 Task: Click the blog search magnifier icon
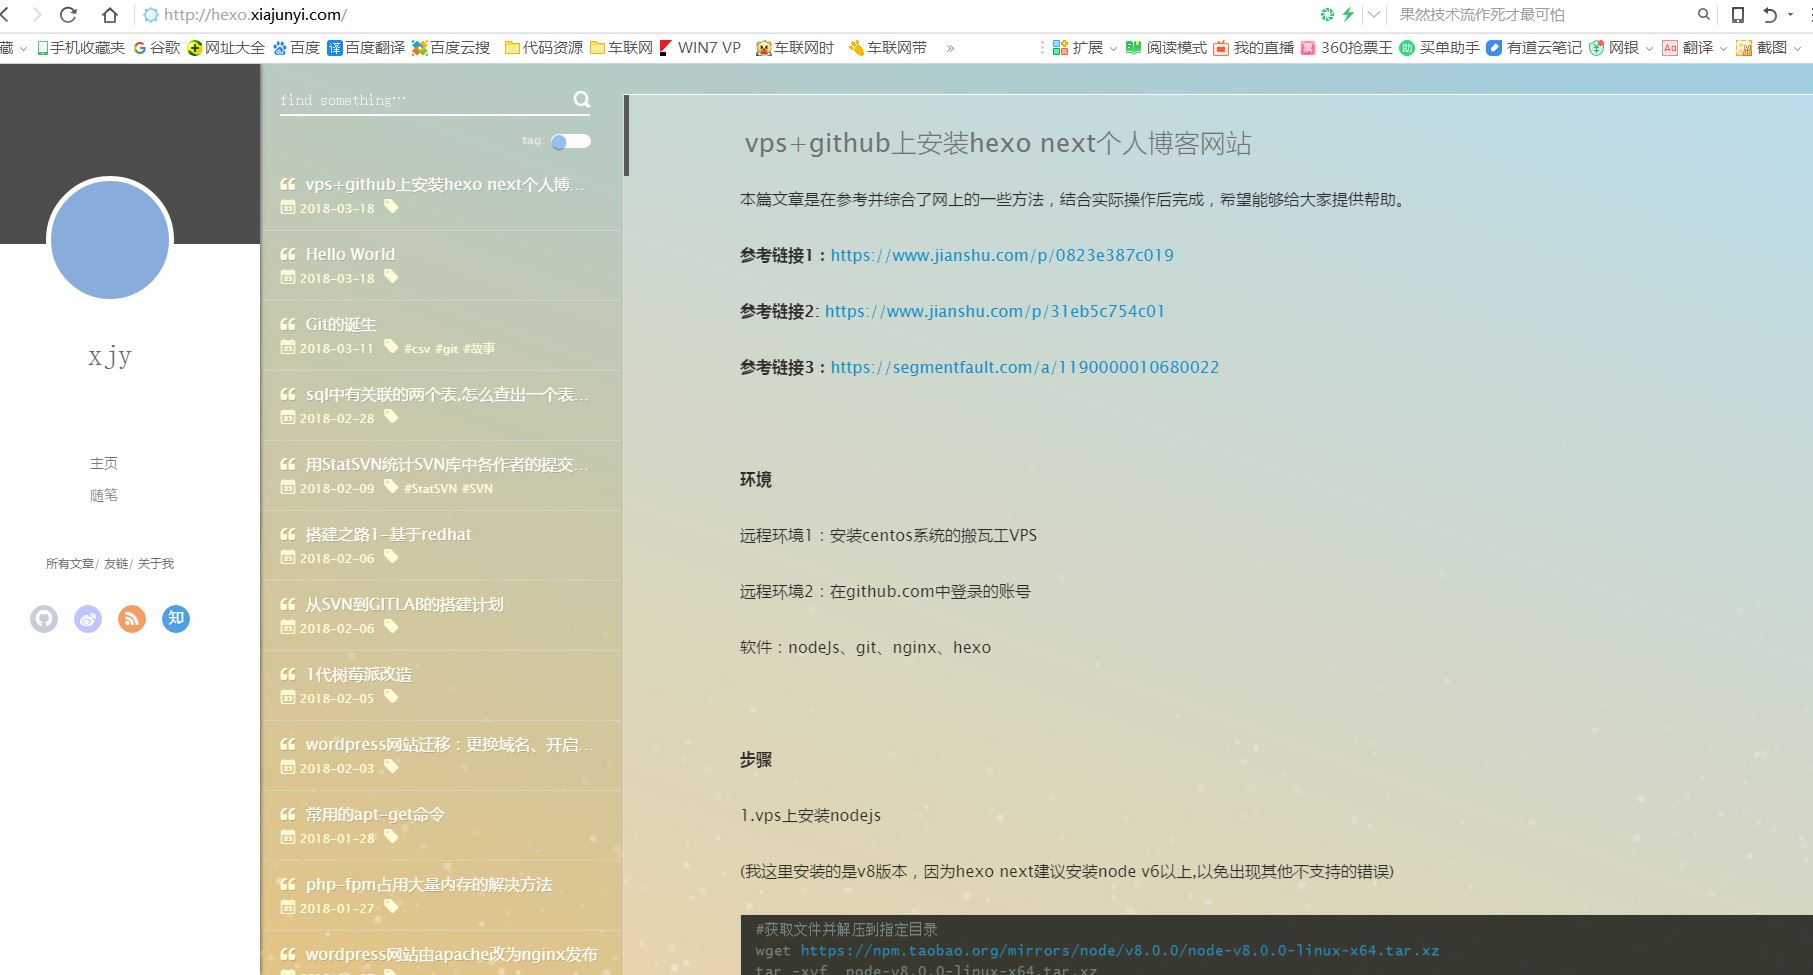[x=582, y=99]
